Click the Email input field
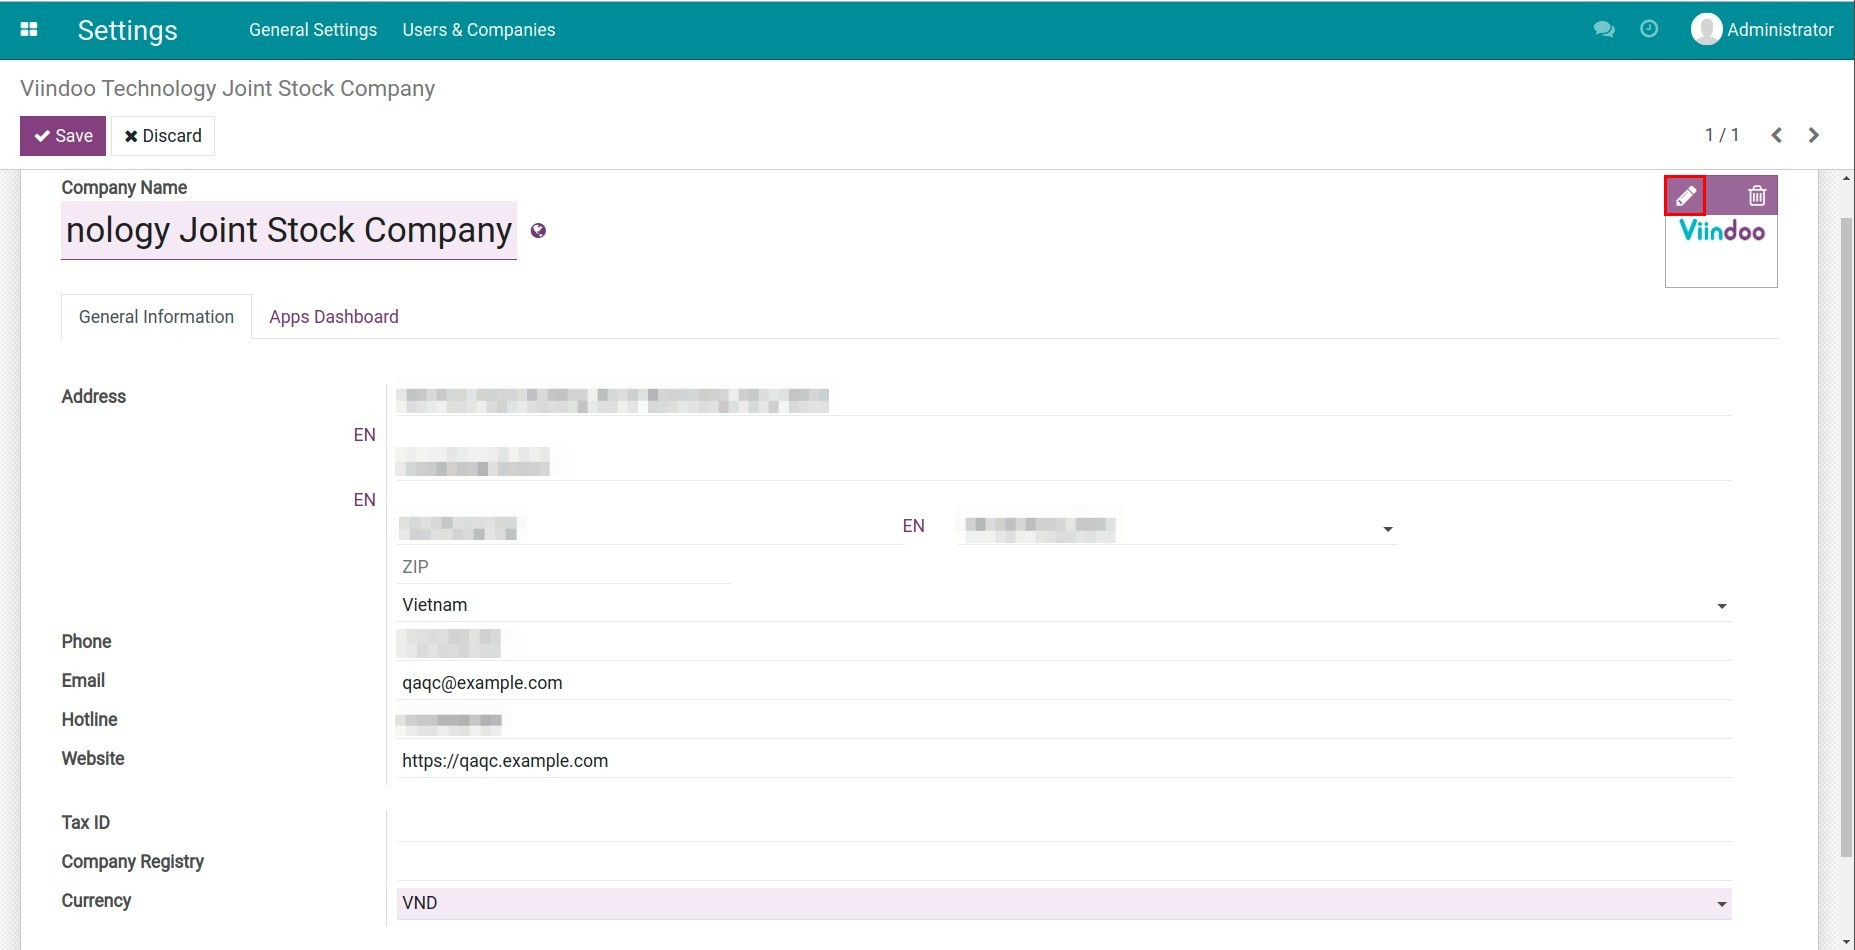 click(x=1060, y=683)
